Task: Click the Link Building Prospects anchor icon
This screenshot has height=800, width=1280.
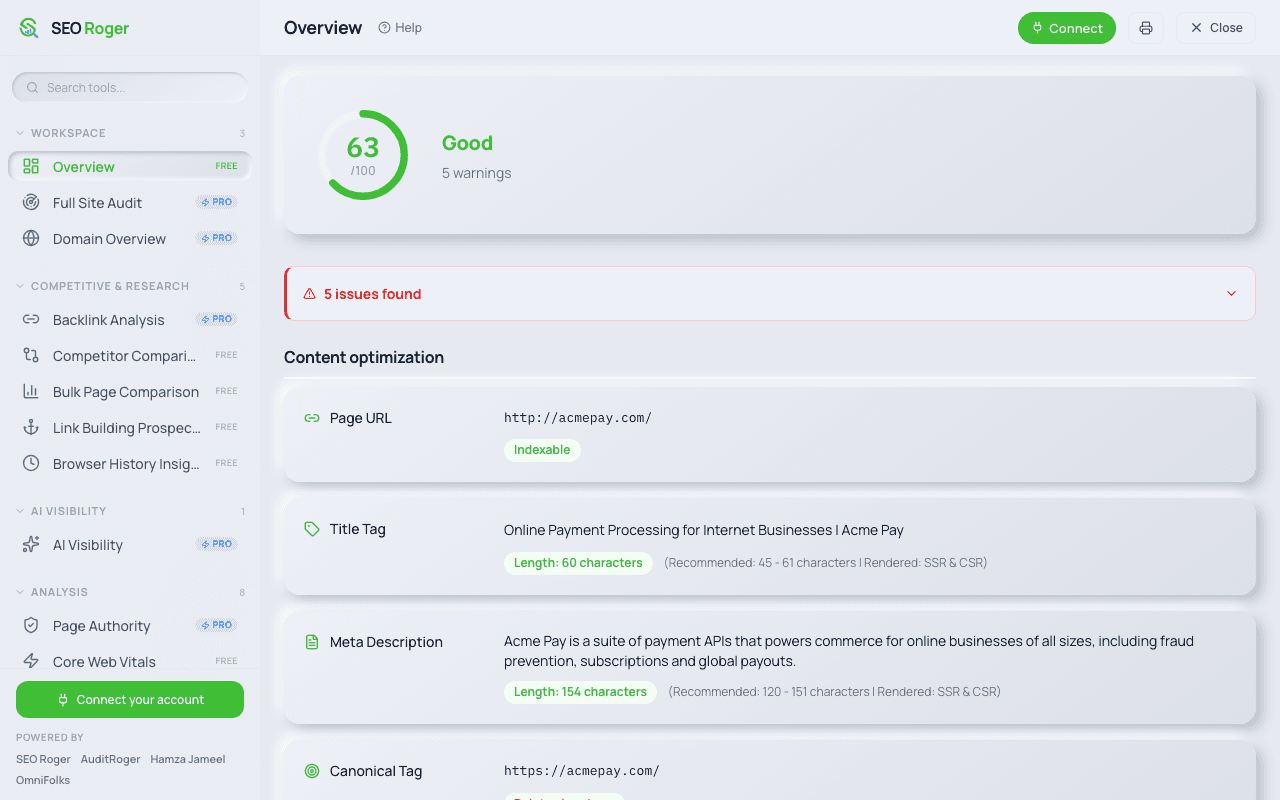Action: 31,427
